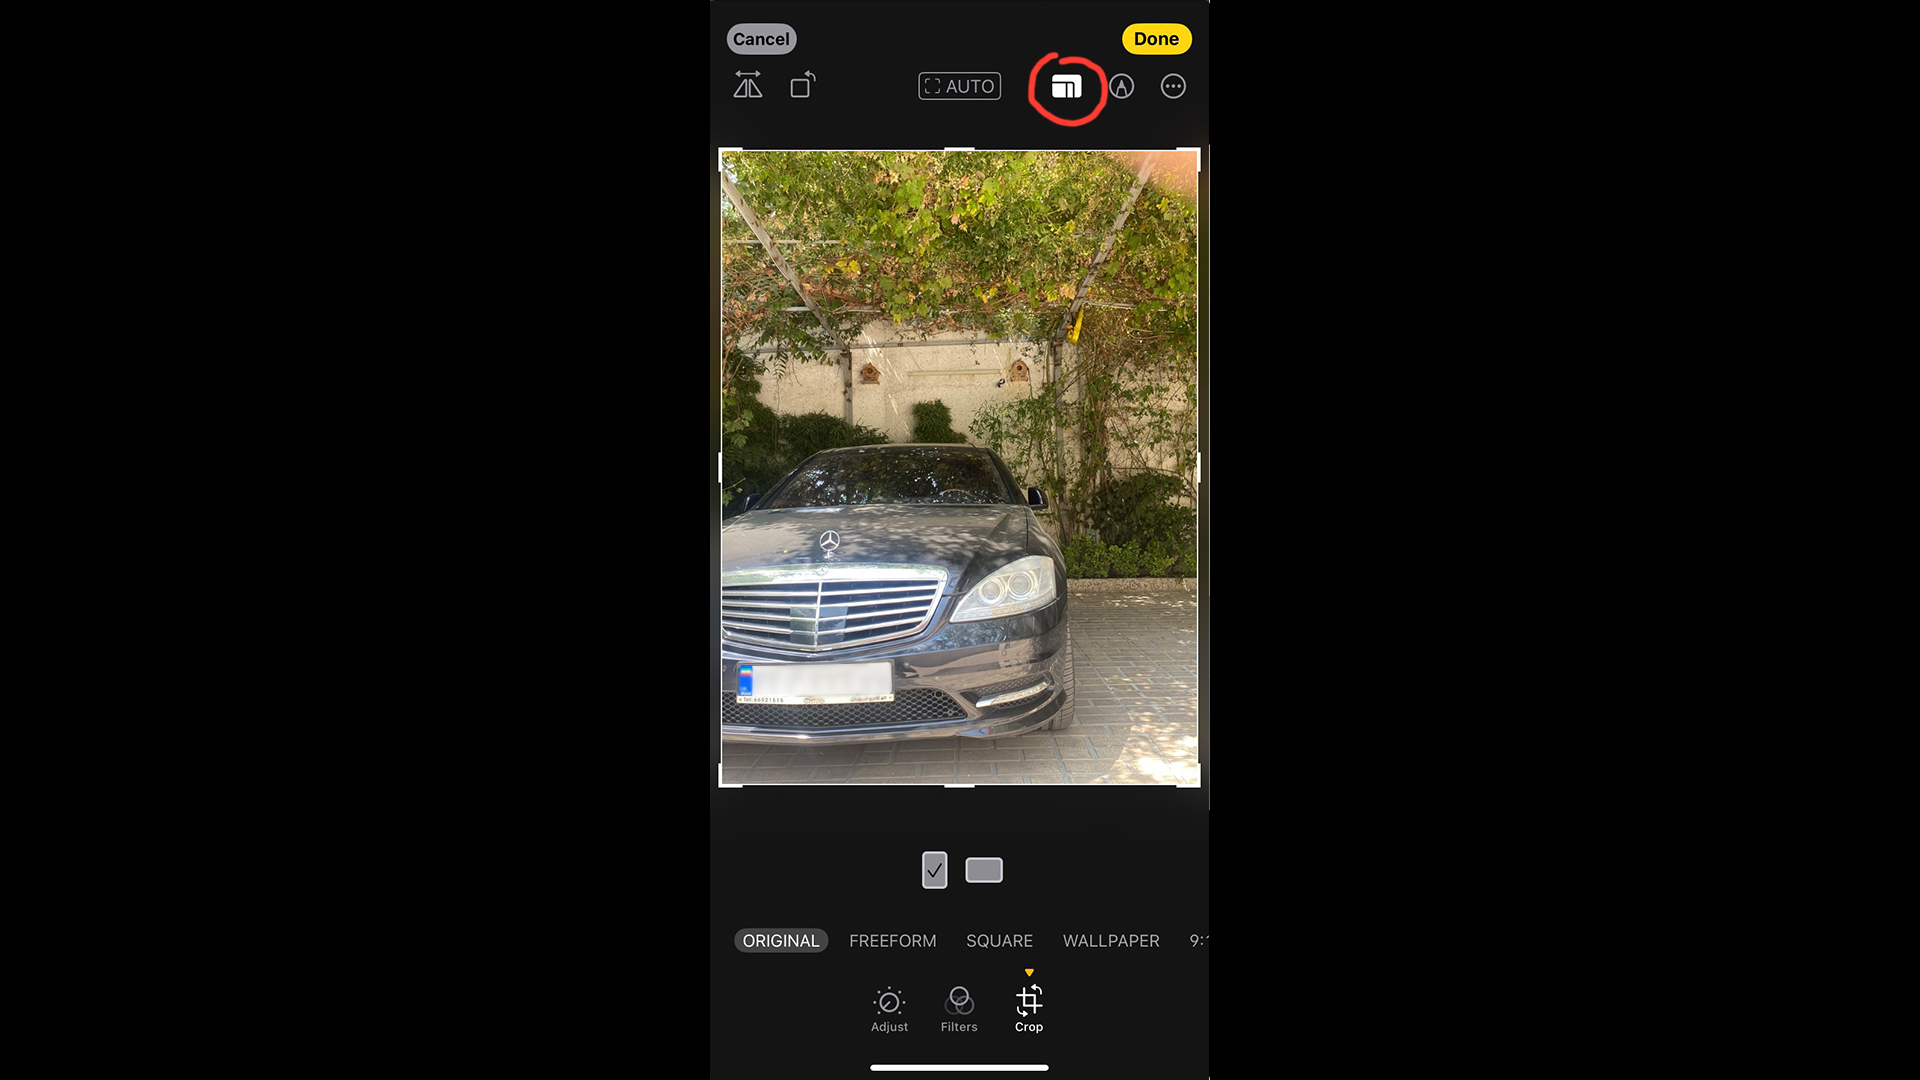
Task: Open the more options menu icon
Action: (1172, 86)
